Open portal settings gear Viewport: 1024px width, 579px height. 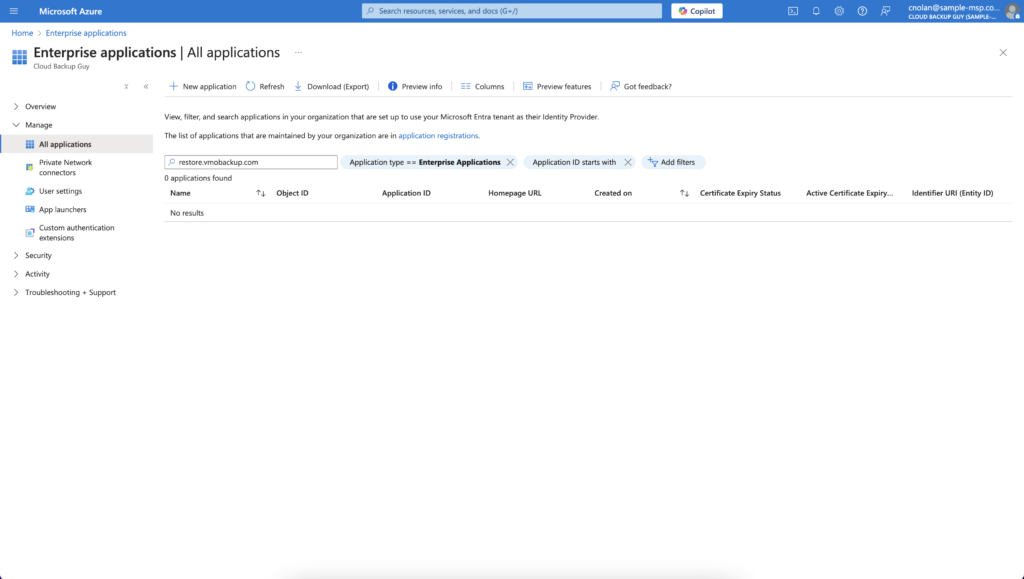pos(839,11)
